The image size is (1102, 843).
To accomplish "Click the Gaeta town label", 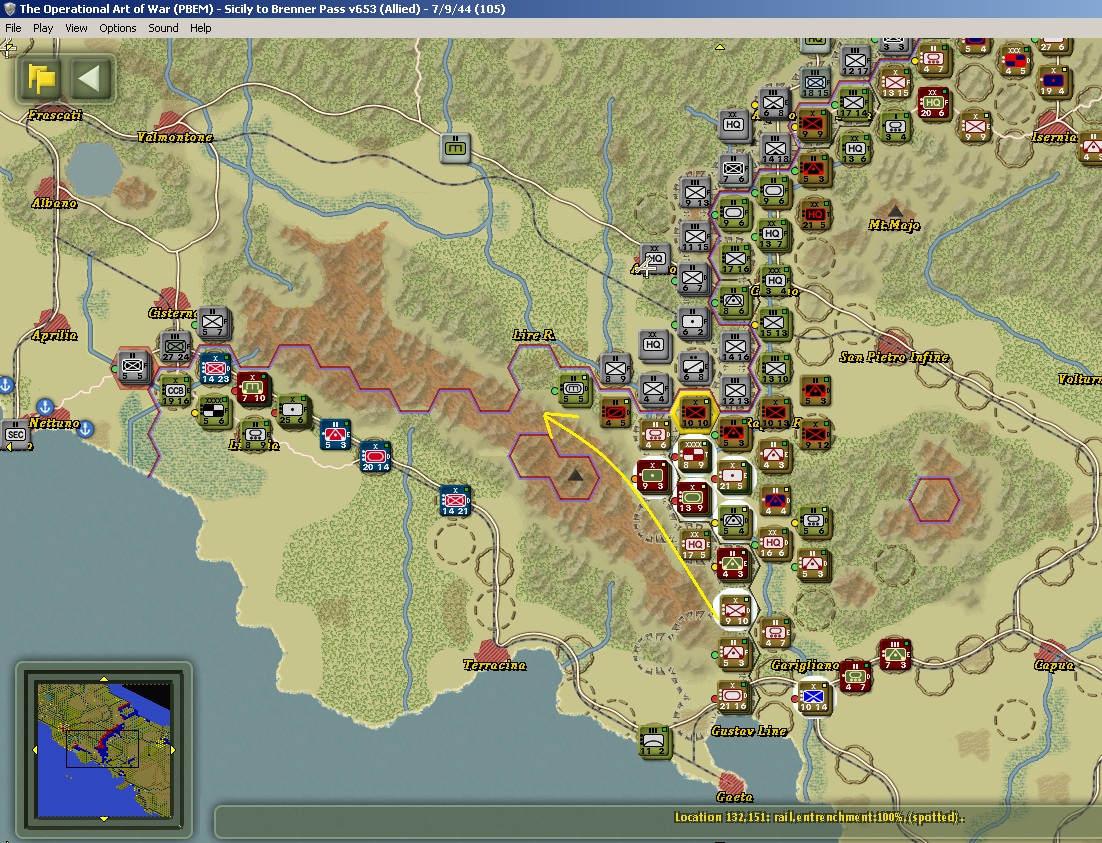I will pyautogui.click(x=734, y=797).
